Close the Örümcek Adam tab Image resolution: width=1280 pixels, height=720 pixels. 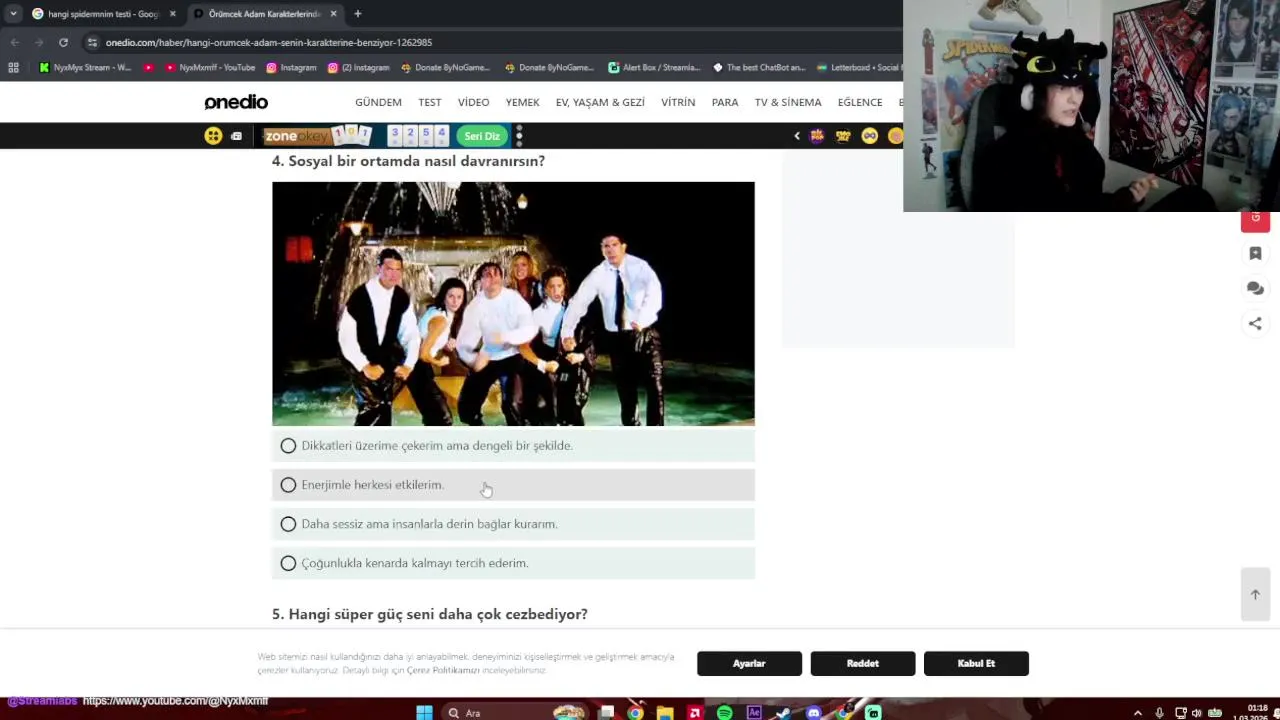tap(333, 14)
